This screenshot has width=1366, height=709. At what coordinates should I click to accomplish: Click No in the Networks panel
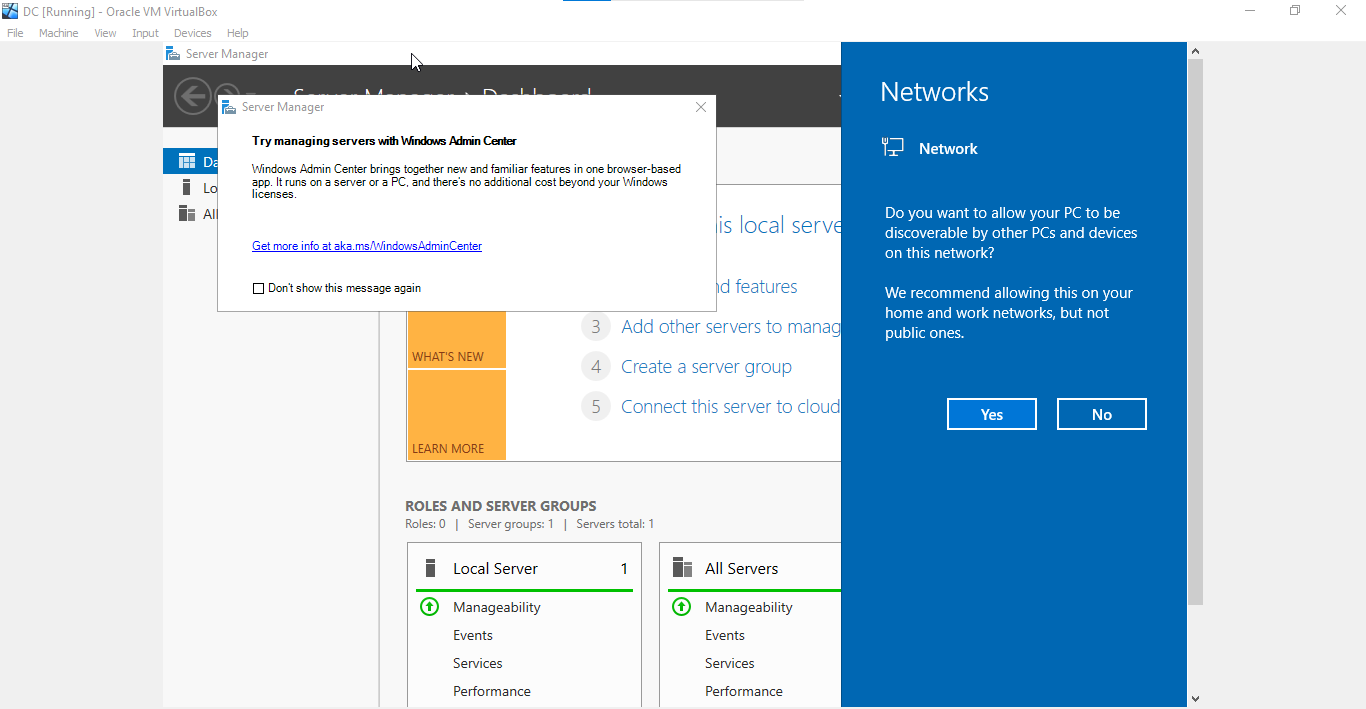click(1101, 414)
